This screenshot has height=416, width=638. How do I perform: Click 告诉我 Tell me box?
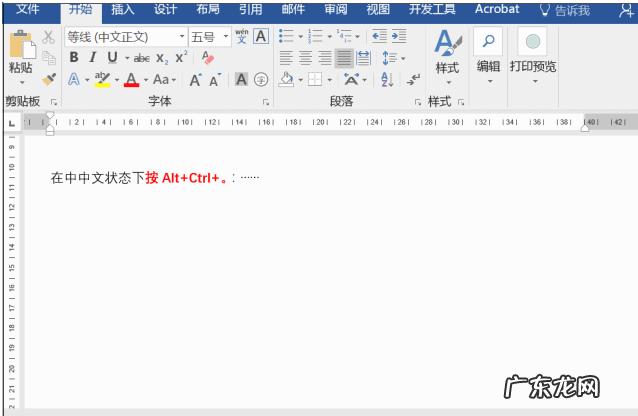[565, 10]
